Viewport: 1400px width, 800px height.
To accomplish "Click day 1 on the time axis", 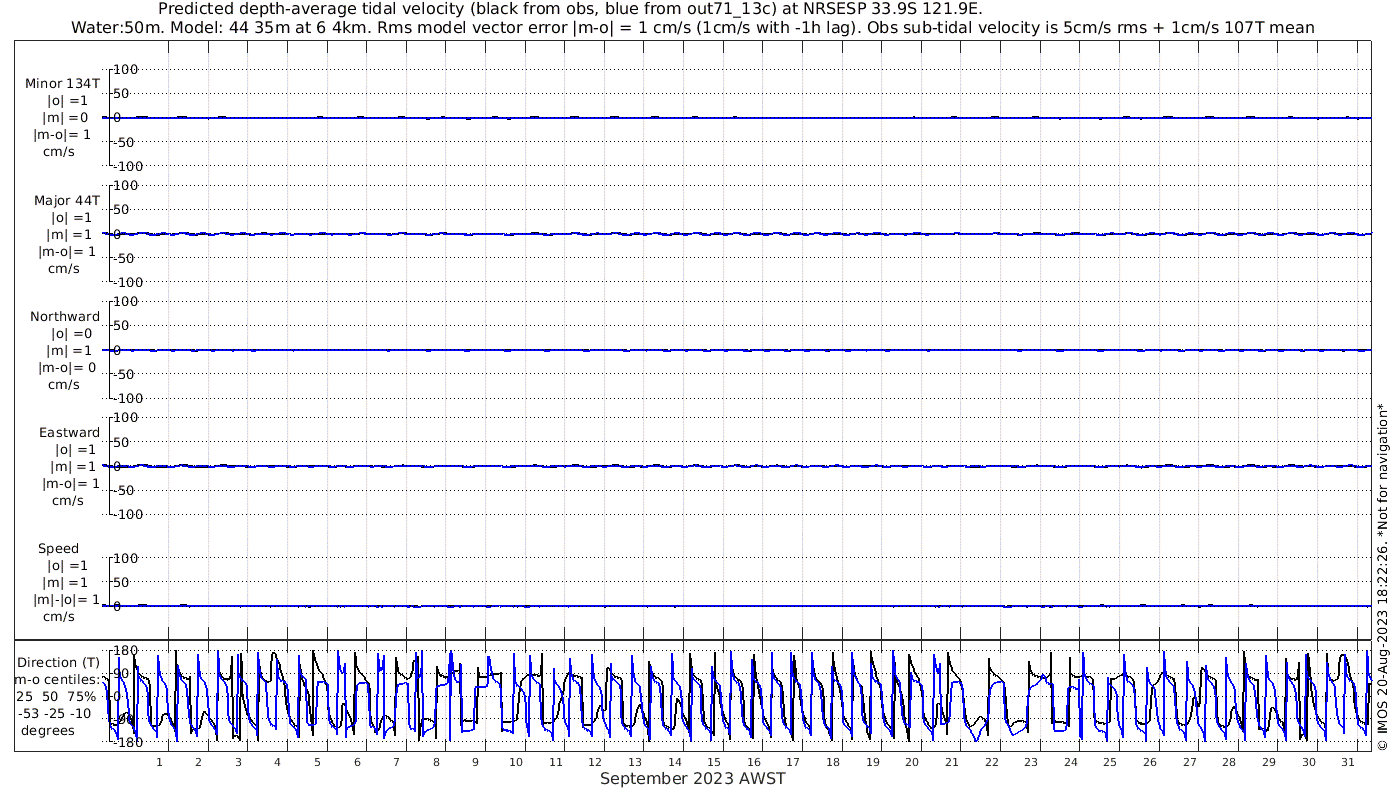I will (x=159, y=762).
